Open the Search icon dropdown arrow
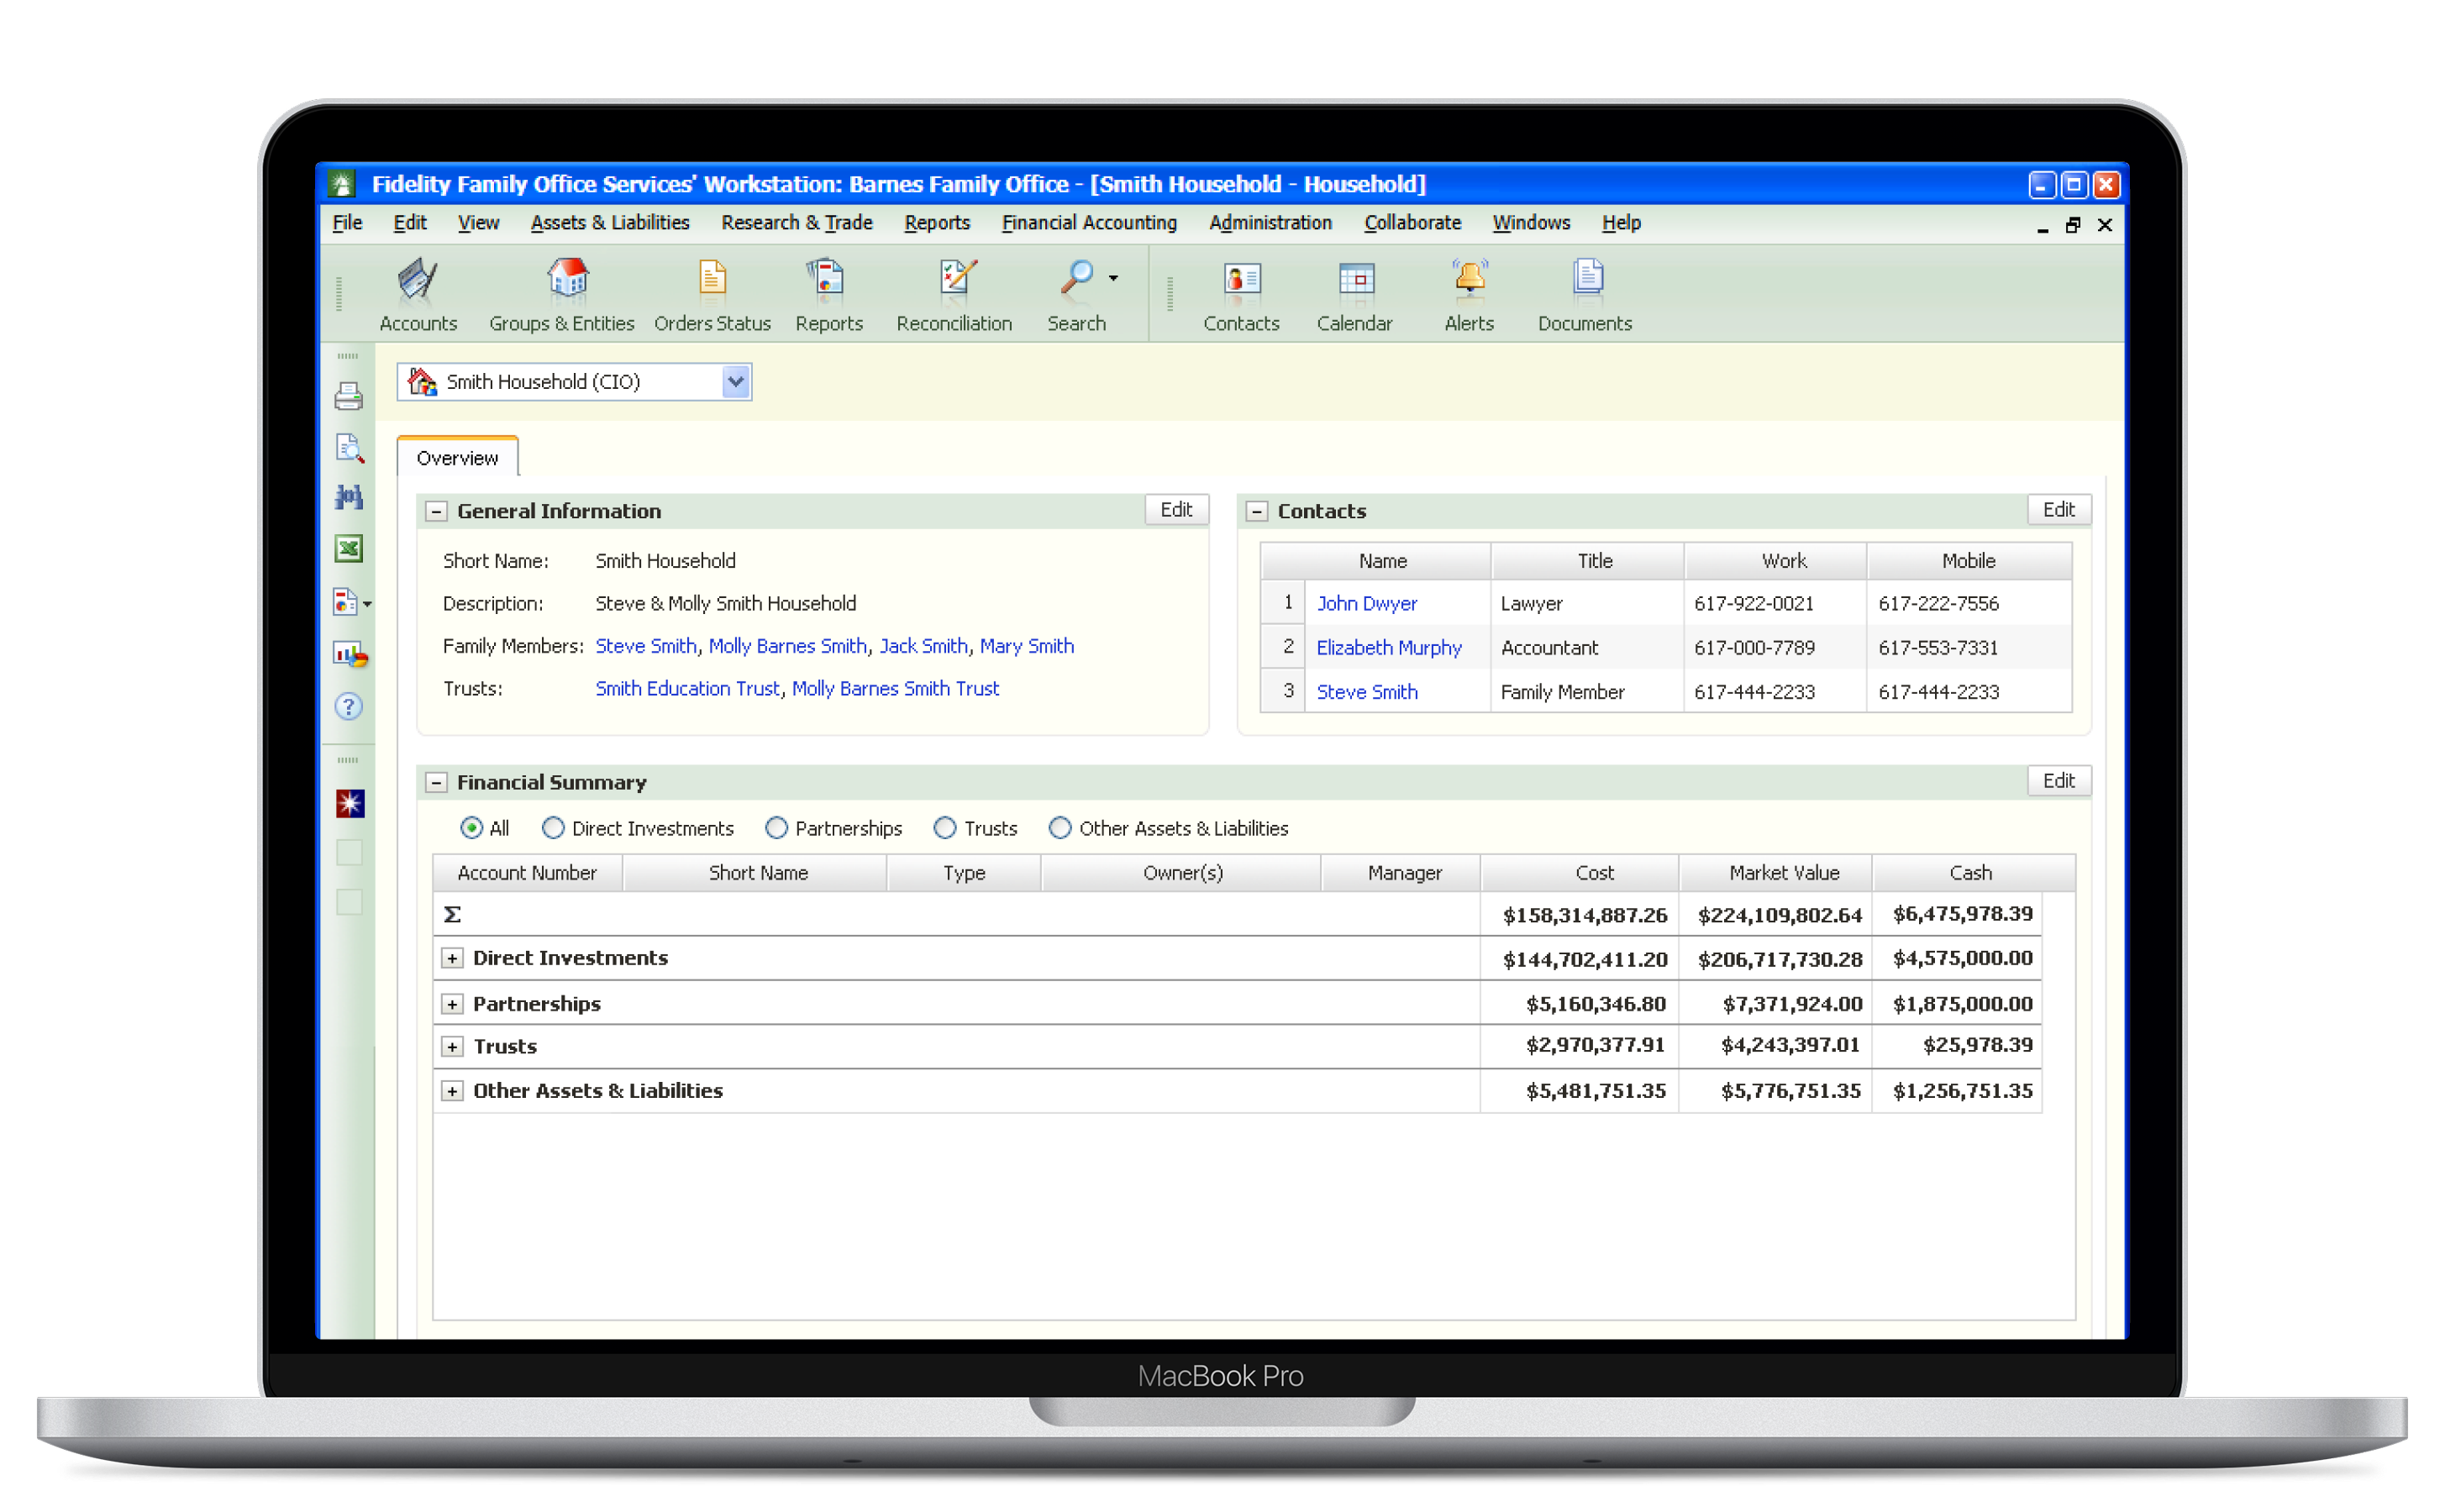 tap(1113, 279)
